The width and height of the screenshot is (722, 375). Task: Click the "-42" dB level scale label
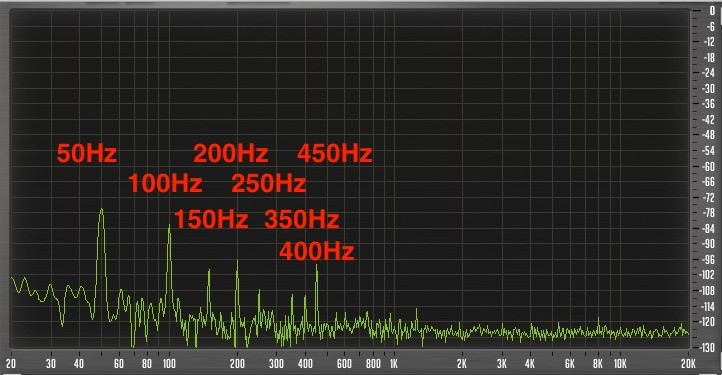pos(708,120)
